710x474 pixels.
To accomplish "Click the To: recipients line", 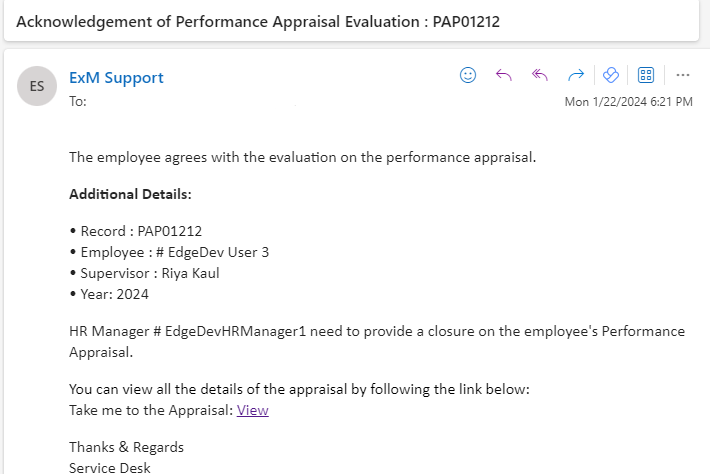I will [x=78, y=101].
